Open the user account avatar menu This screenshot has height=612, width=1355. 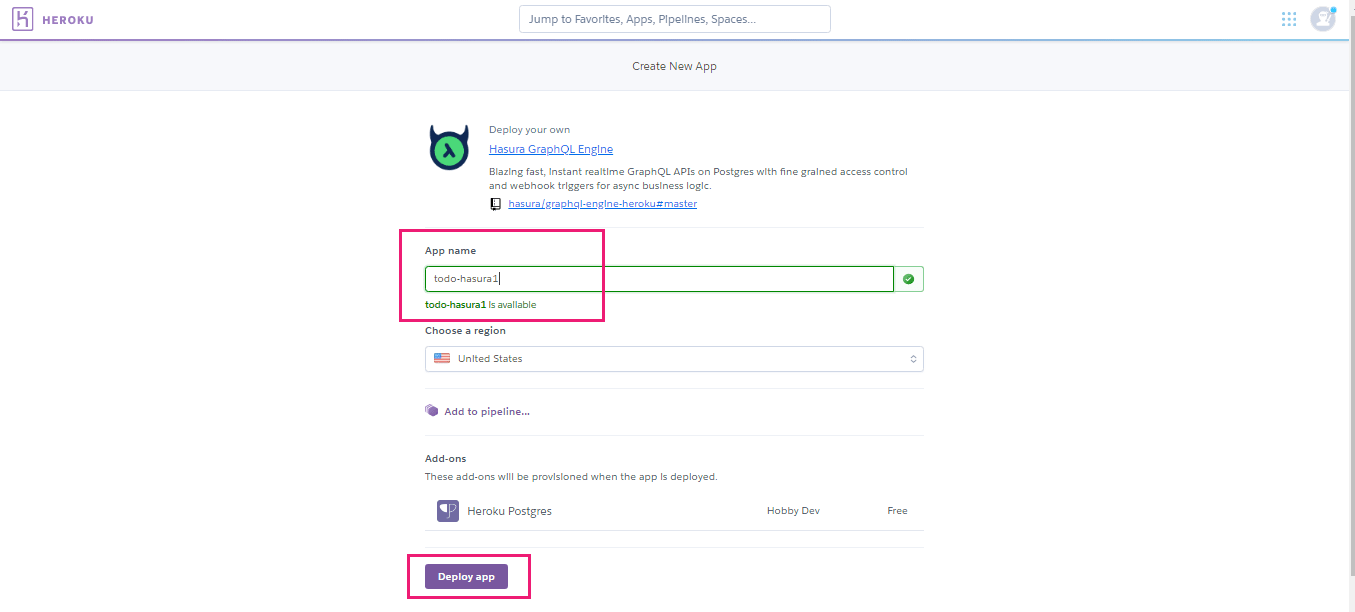coord(1322,19)
